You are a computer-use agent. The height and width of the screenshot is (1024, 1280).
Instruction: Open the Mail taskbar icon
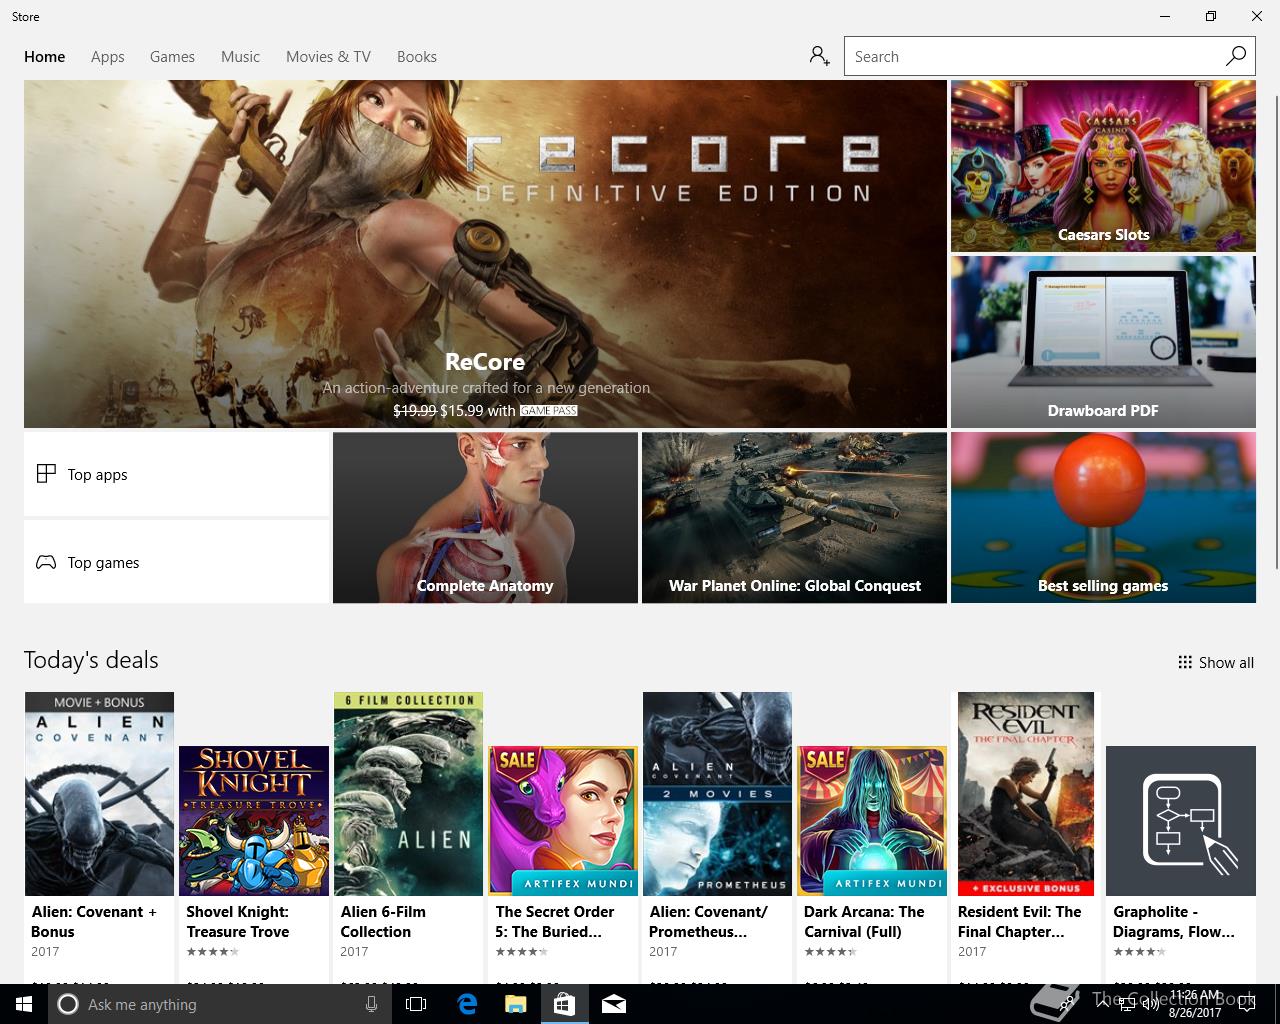(614, 1004)
